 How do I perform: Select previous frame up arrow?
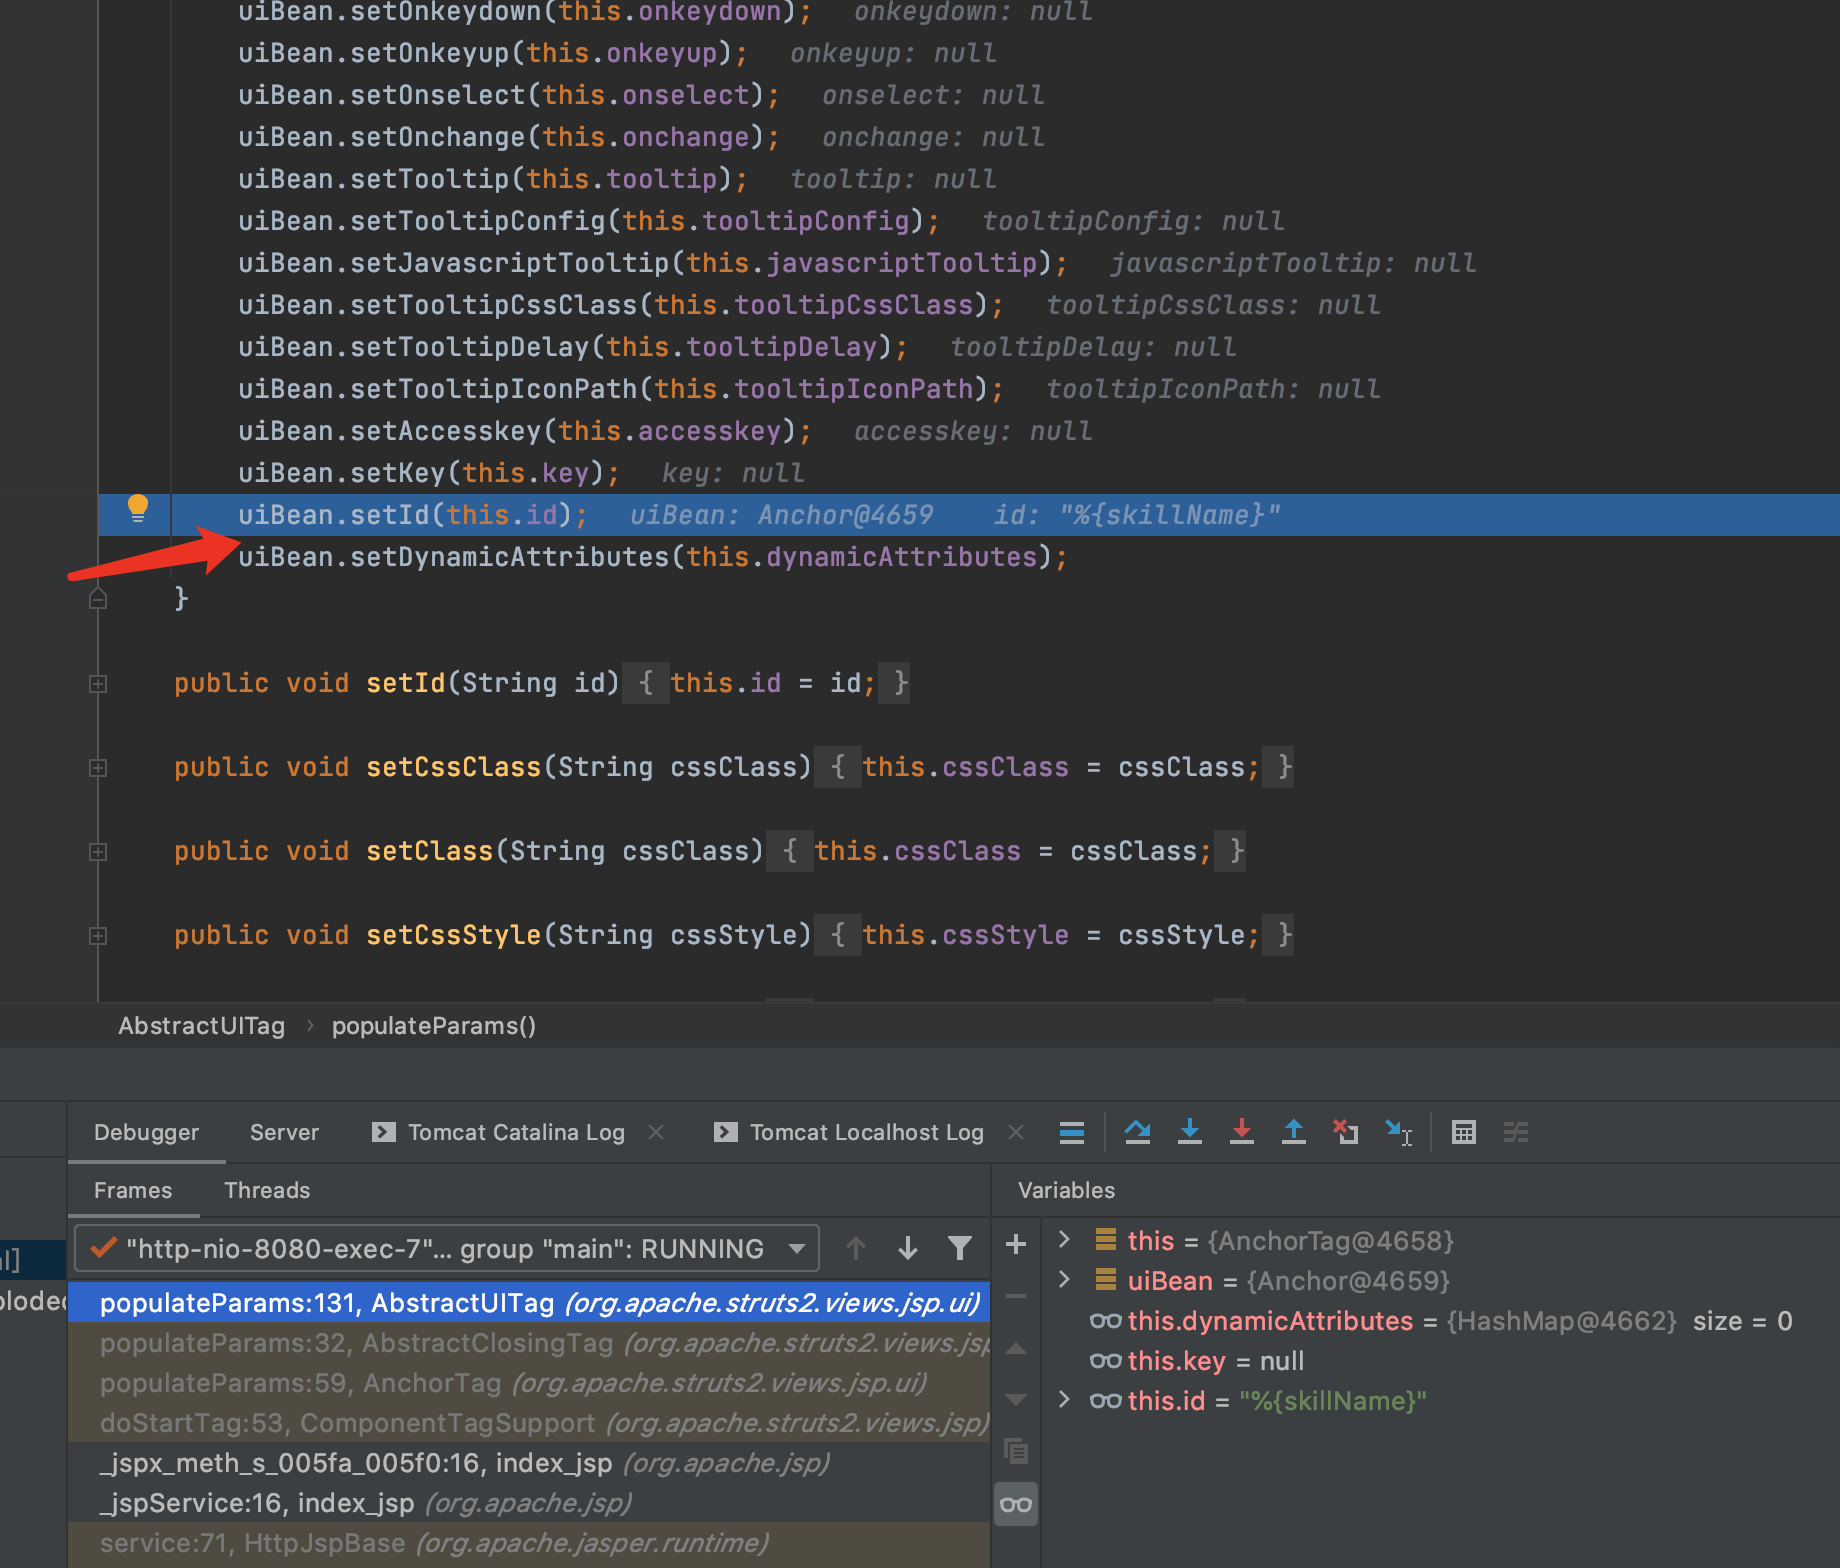tap(856, 1248)
